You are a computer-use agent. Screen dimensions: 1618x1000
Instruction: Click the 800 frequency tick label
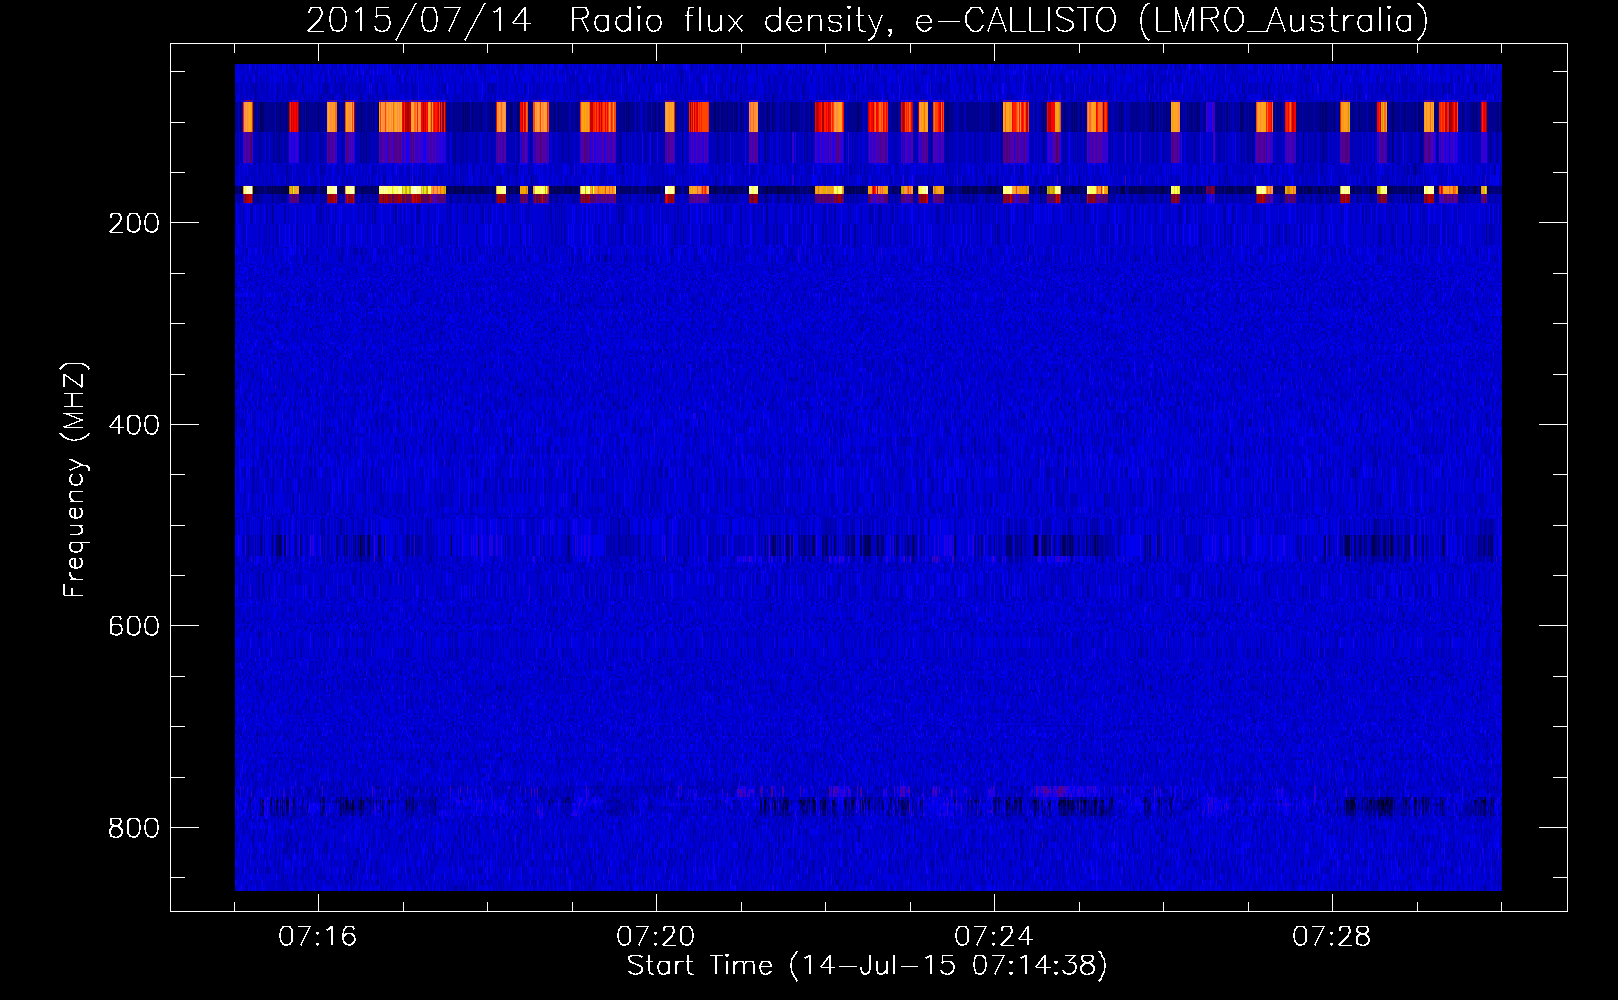[134, 828]
